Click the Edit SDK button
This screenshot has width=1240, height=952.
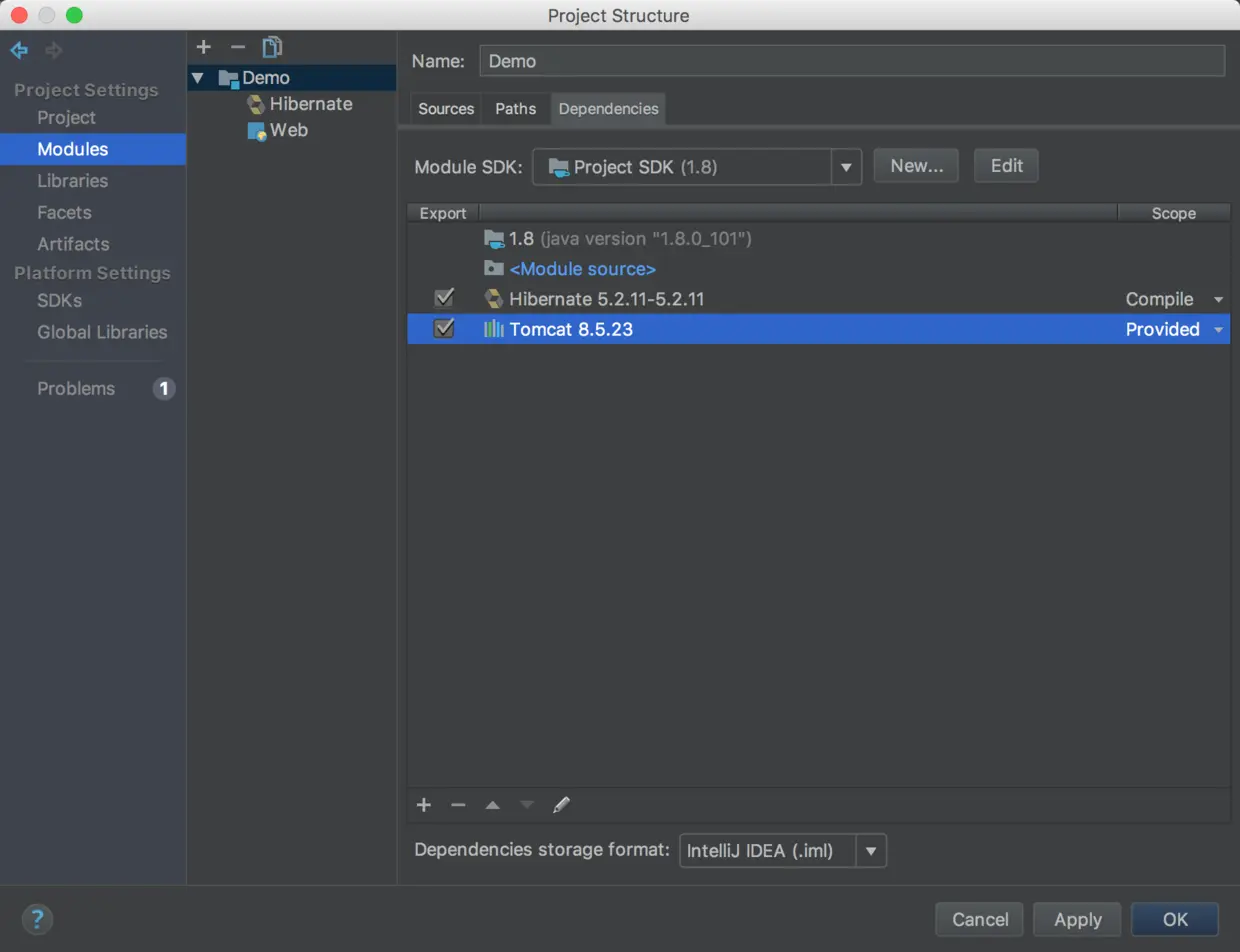[x=1006, y=166]
